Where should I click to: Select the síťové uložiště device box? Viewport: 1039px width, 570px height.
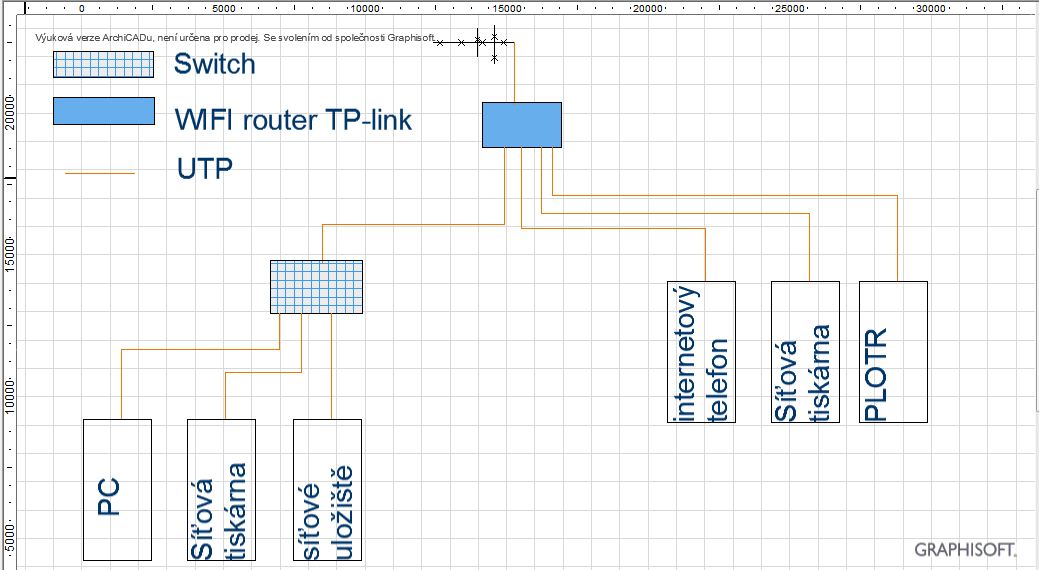[x=327, y=490]
